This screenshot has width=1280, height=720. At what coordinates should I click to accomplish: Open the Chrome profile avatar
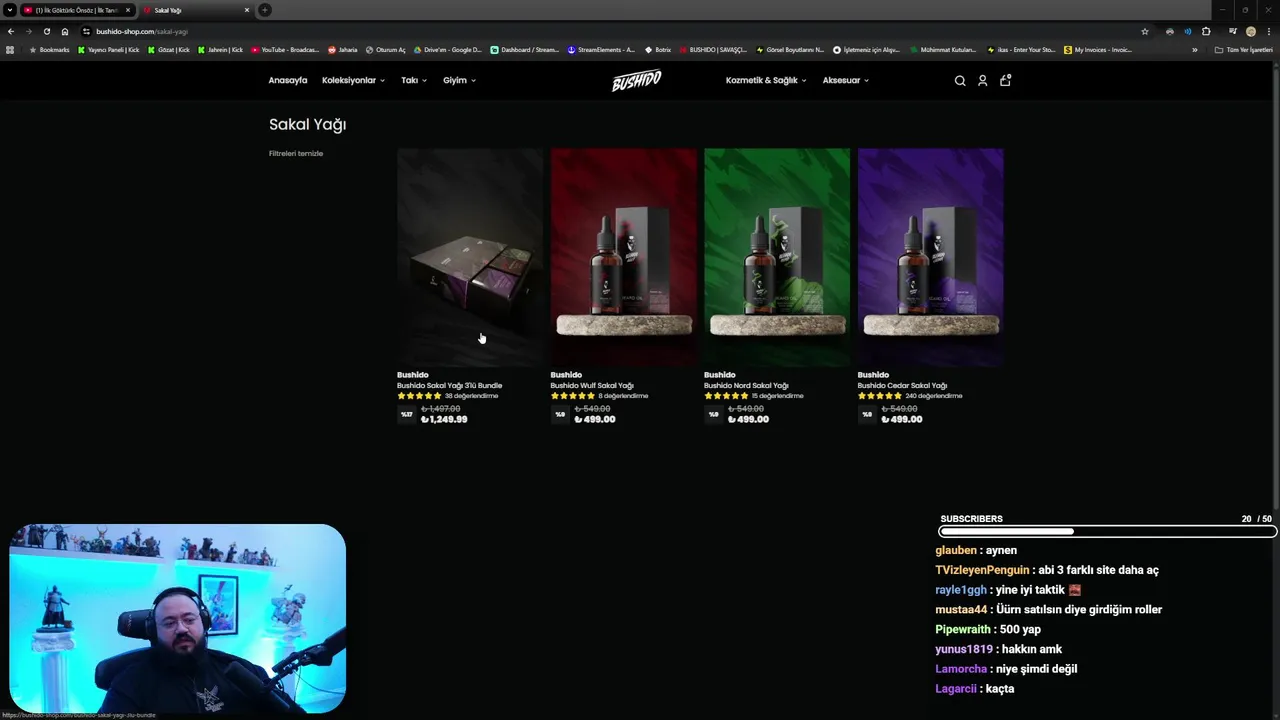[1250, 31]
